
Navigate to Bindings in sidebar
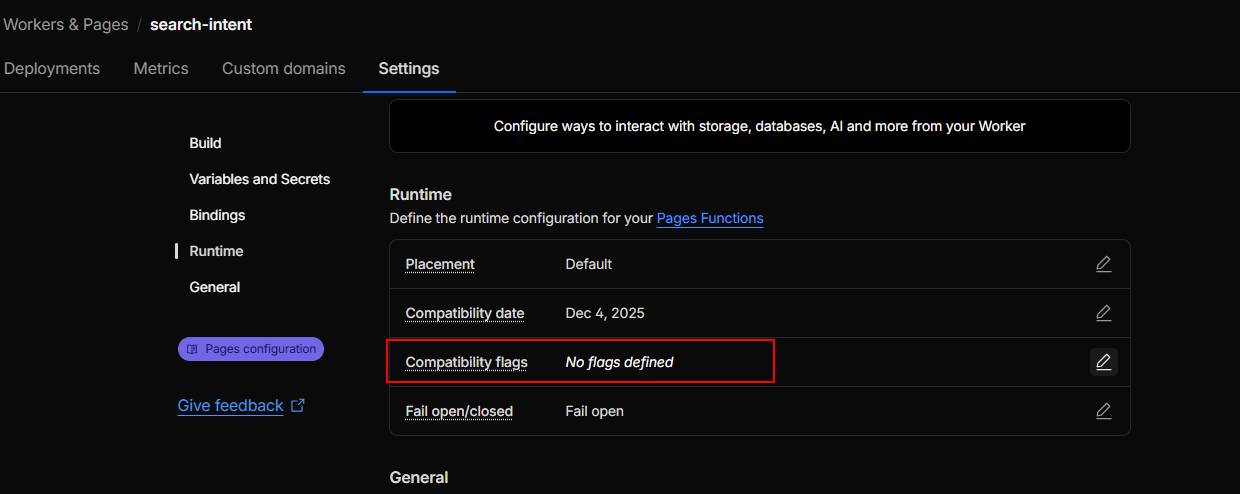point(217,215)
